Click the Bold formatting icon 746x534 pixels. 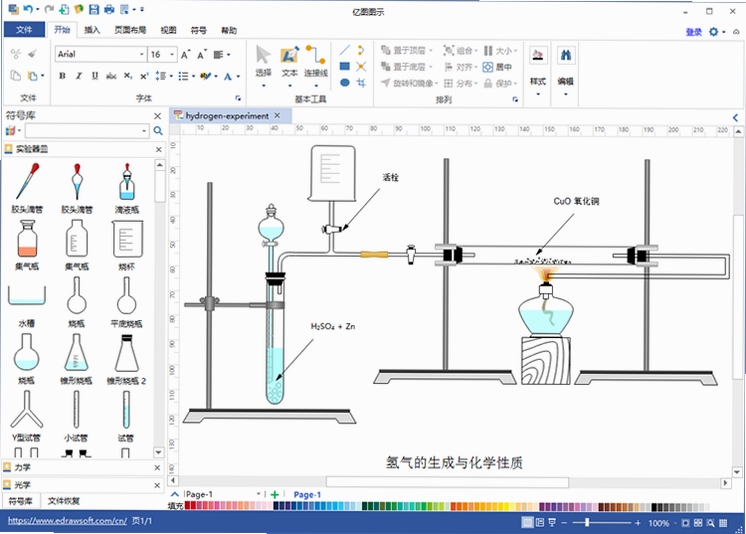[x=62, y=76]
